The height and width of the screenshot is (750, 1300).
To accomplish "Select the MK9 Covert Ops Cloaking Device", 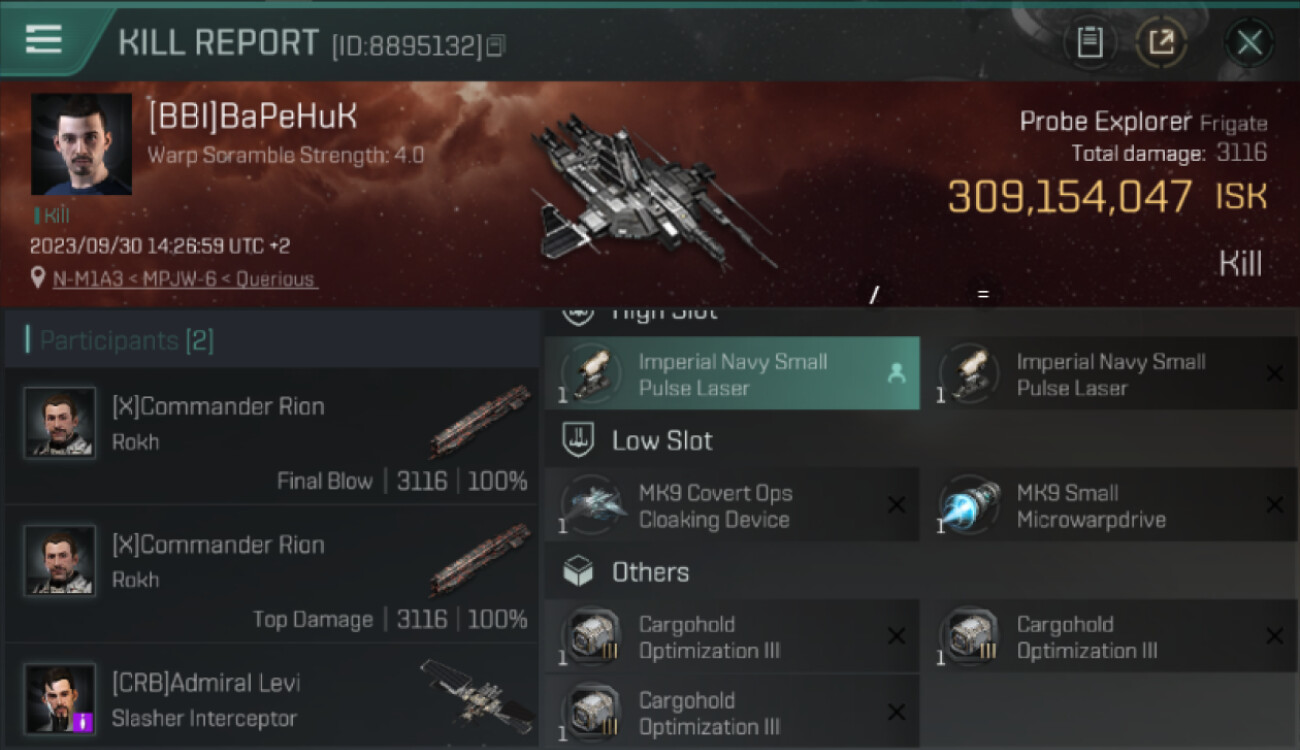I will click(732, 506).
